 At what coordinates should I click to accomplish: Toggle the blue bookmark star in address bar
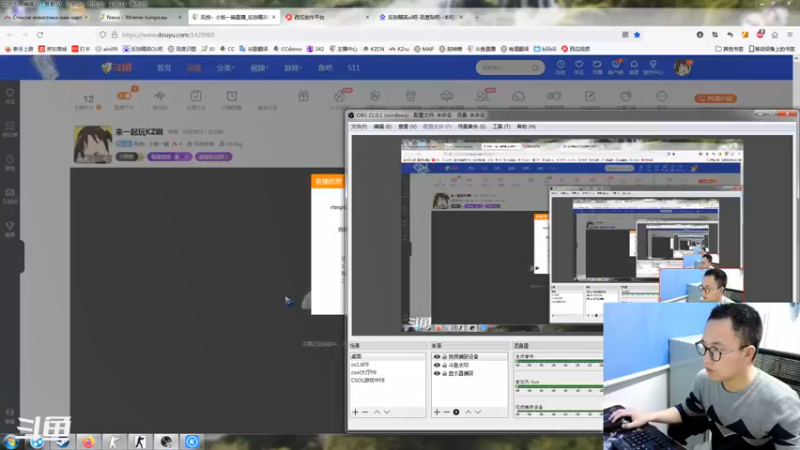(x=637, y=35)
